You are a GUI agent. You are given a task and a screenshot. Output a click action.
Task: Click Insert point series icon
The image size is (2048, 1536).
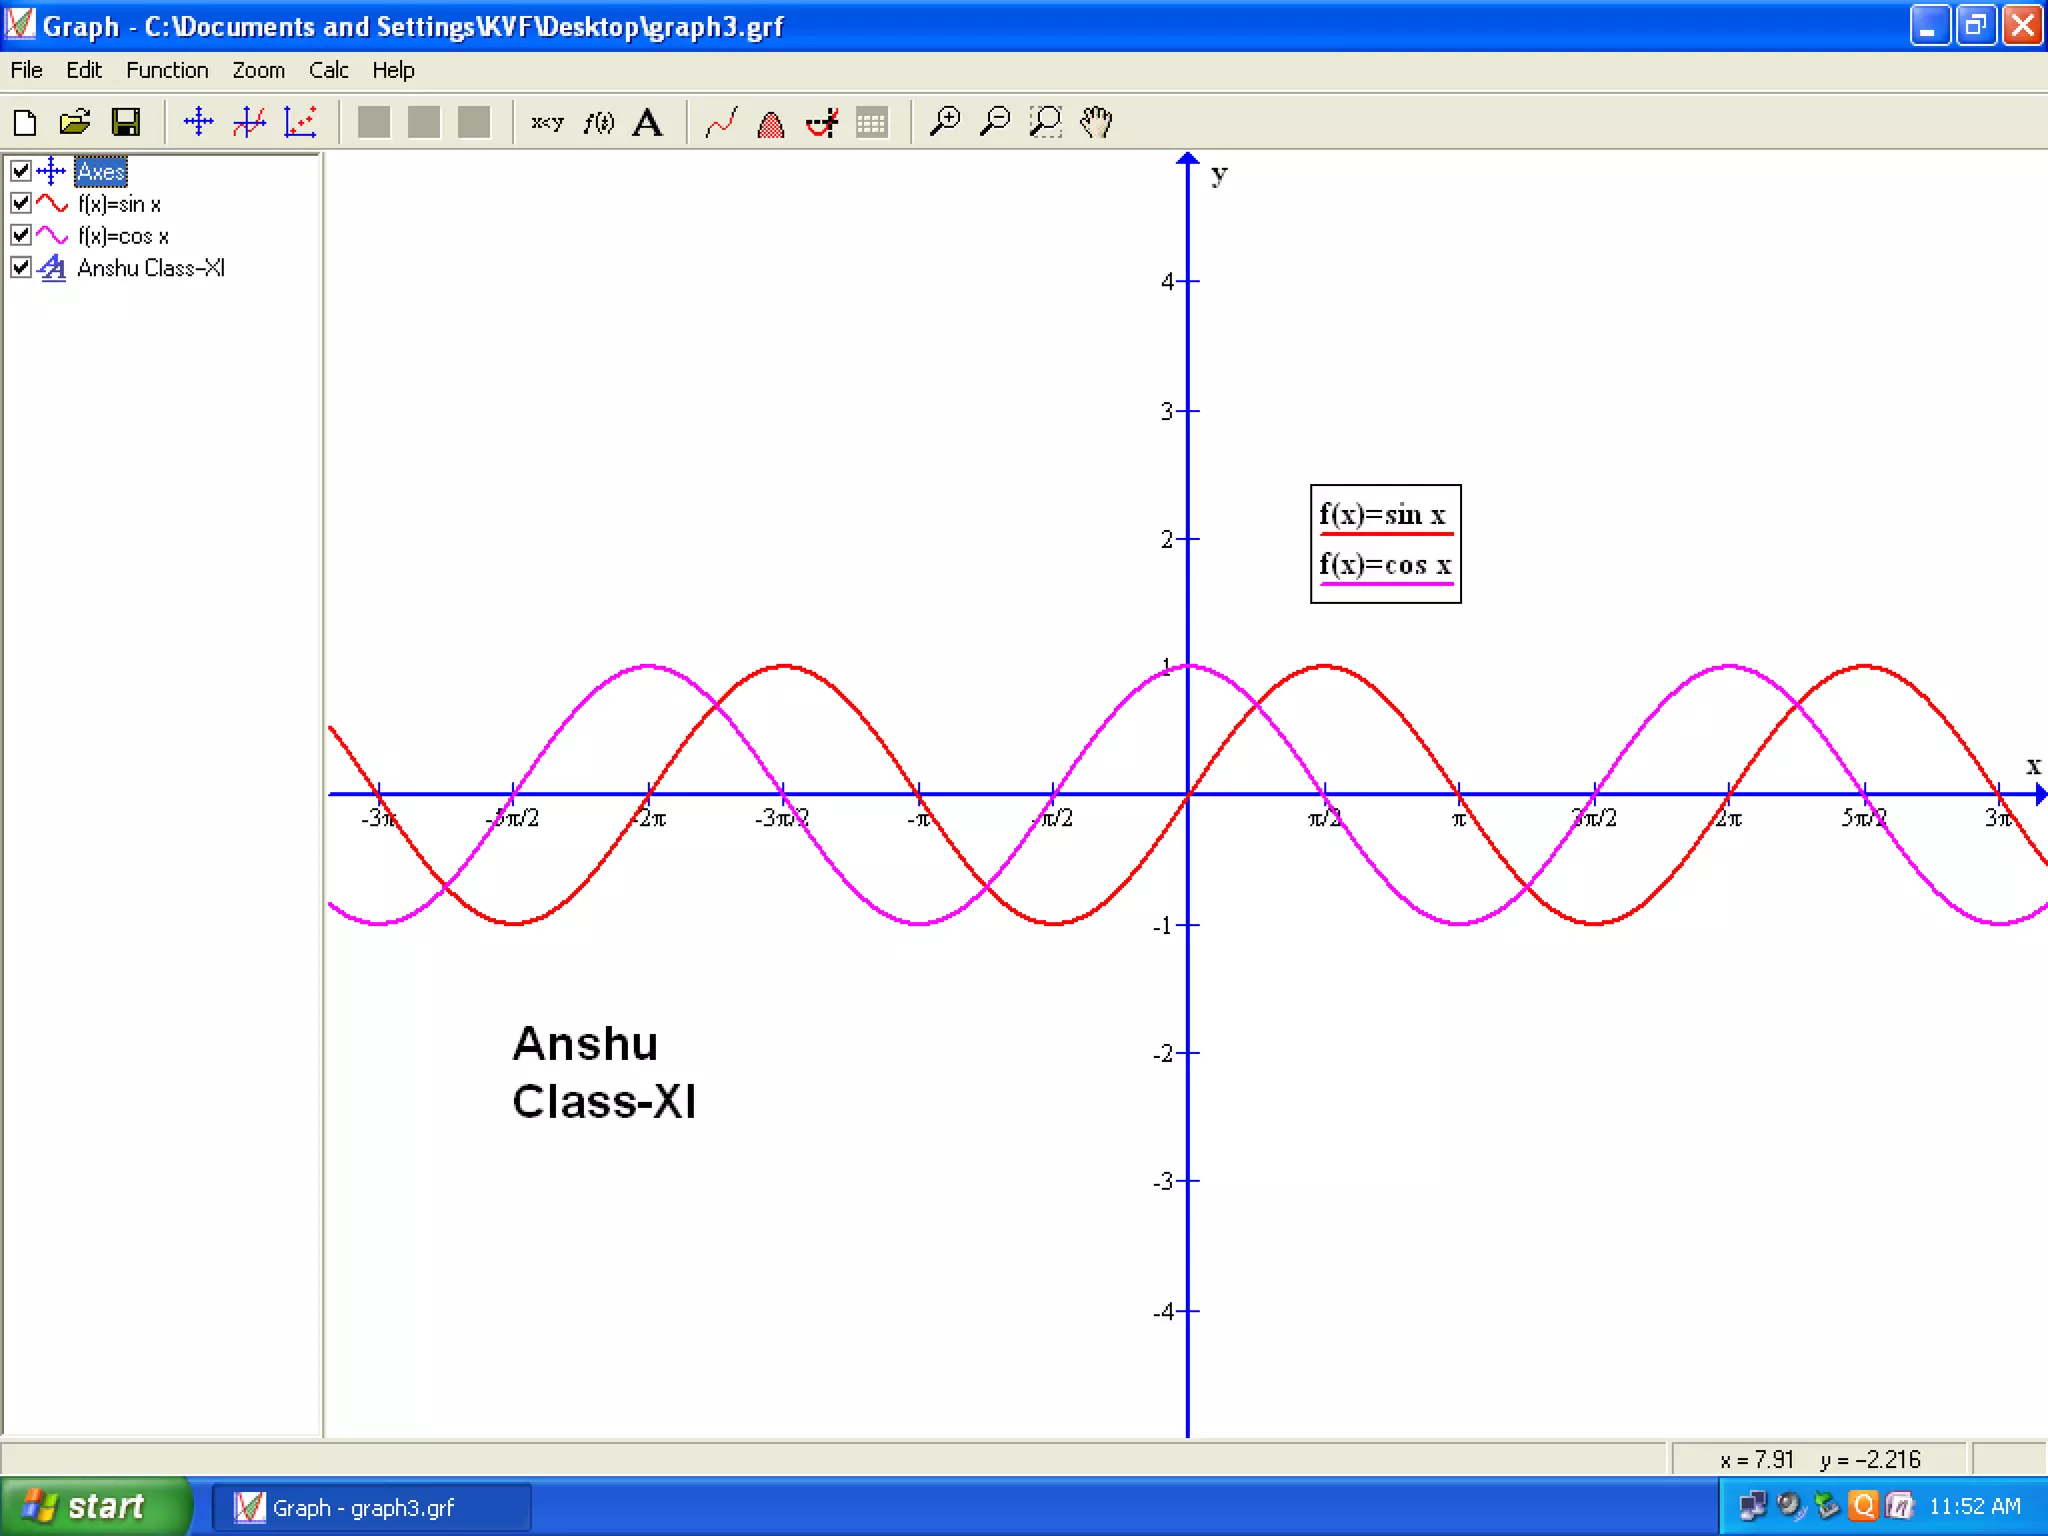(x=300, y=122)
